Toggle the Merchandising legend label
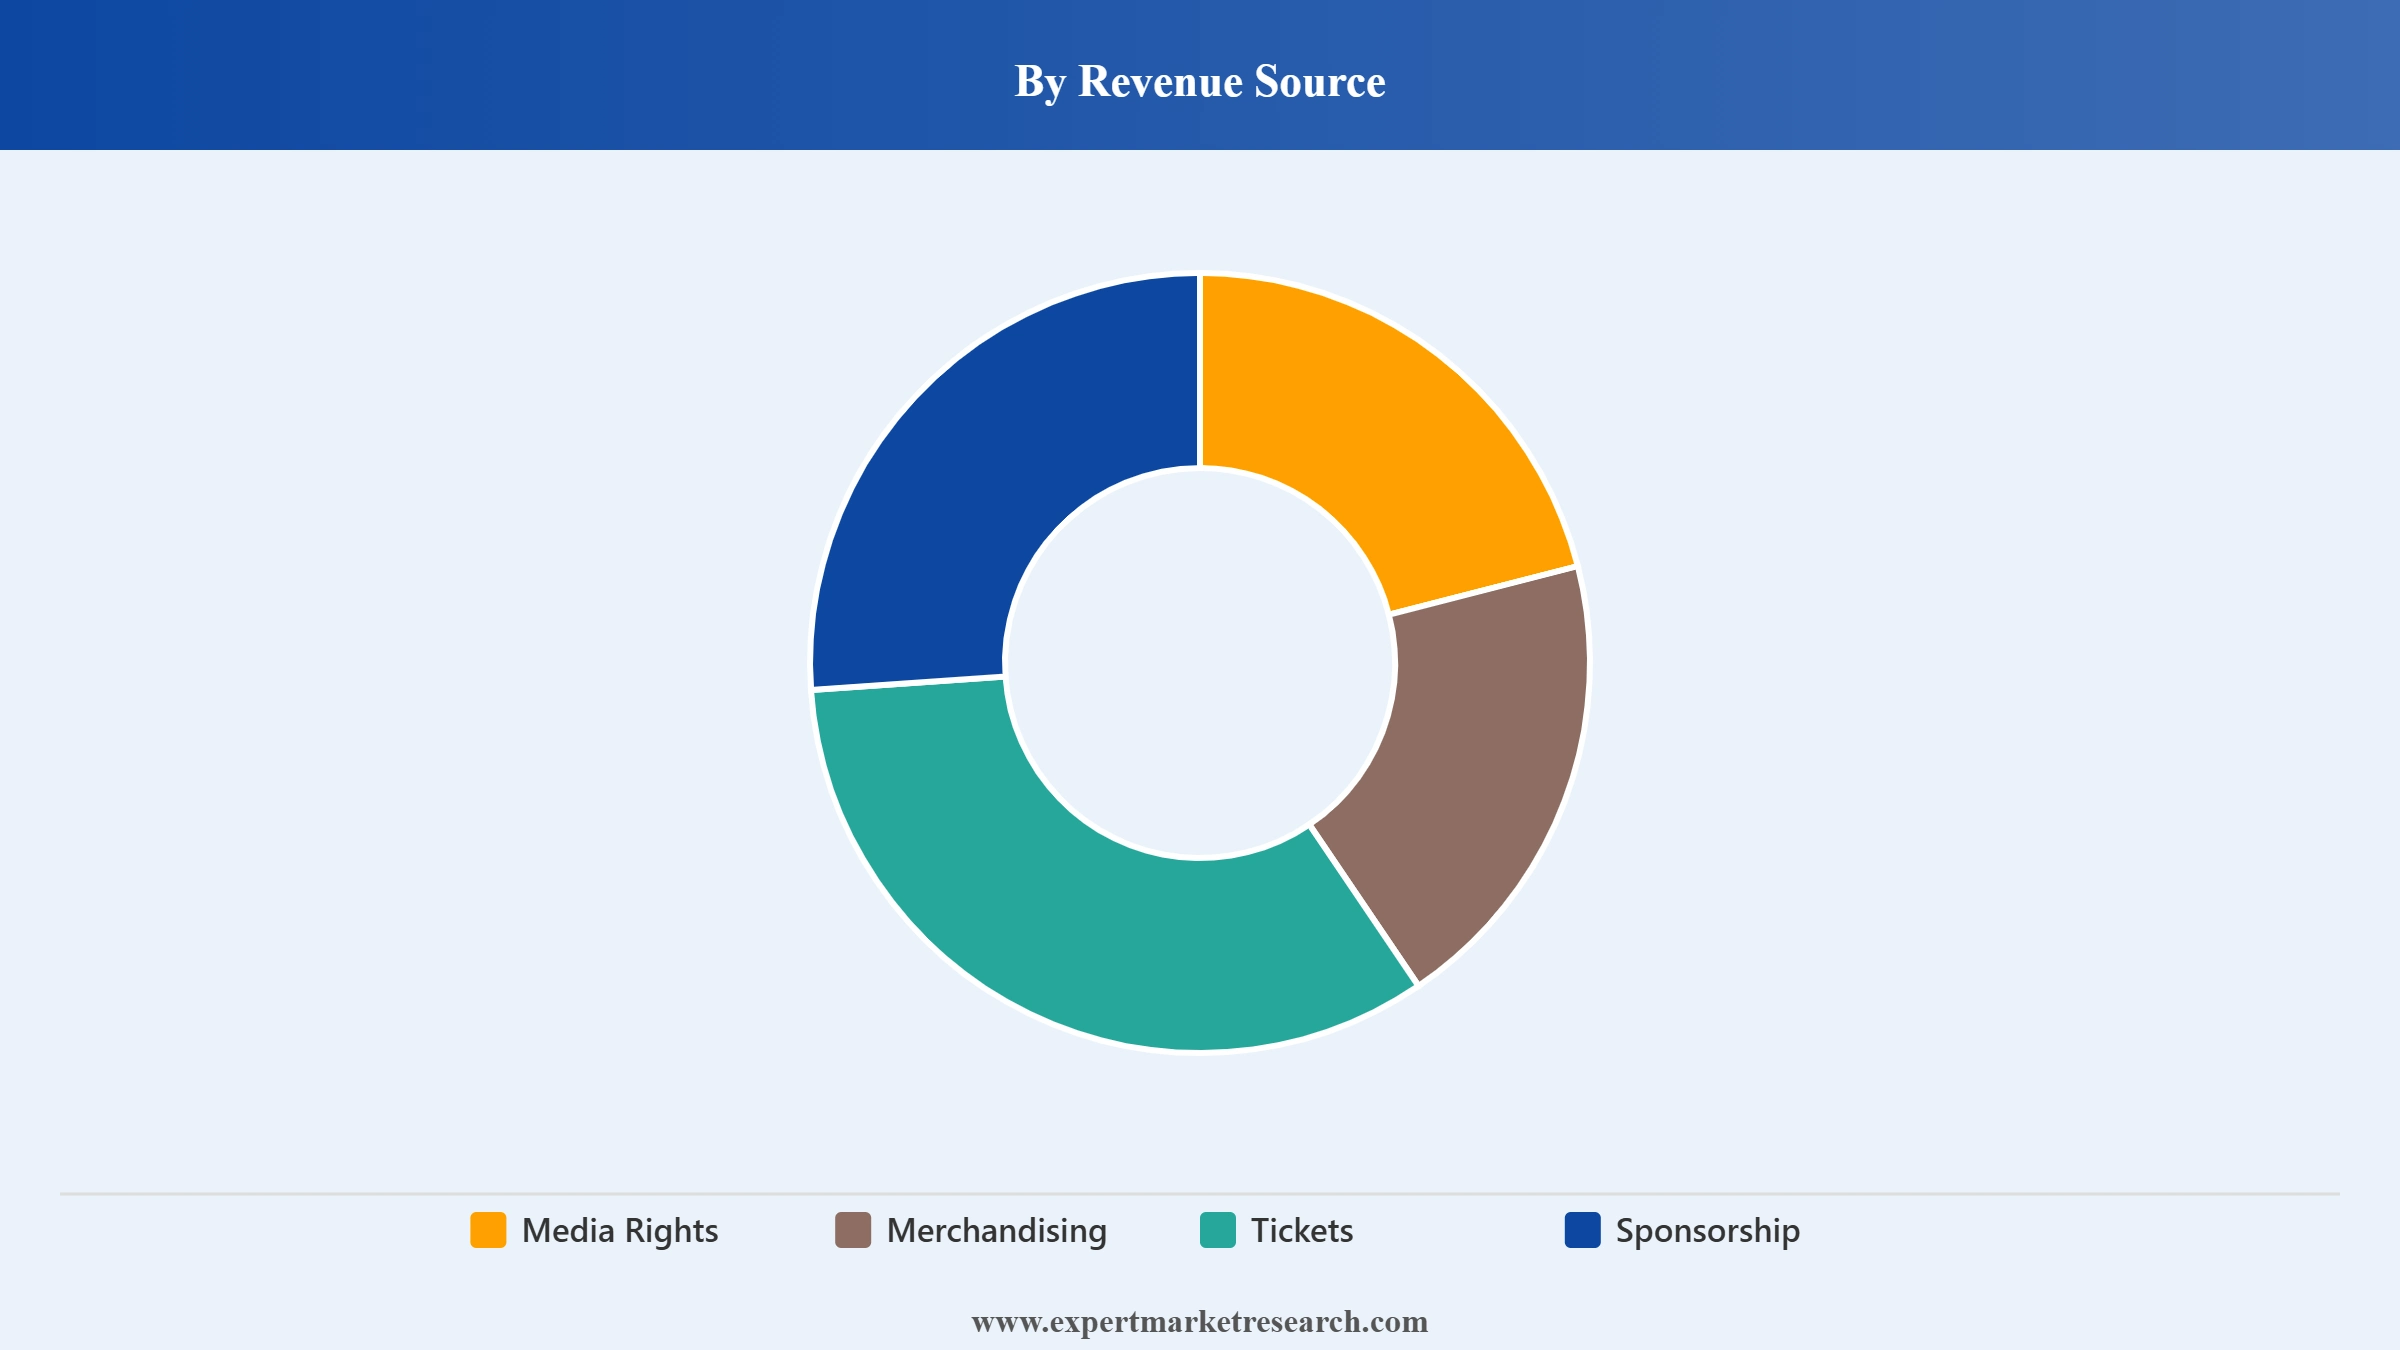 997,1231
